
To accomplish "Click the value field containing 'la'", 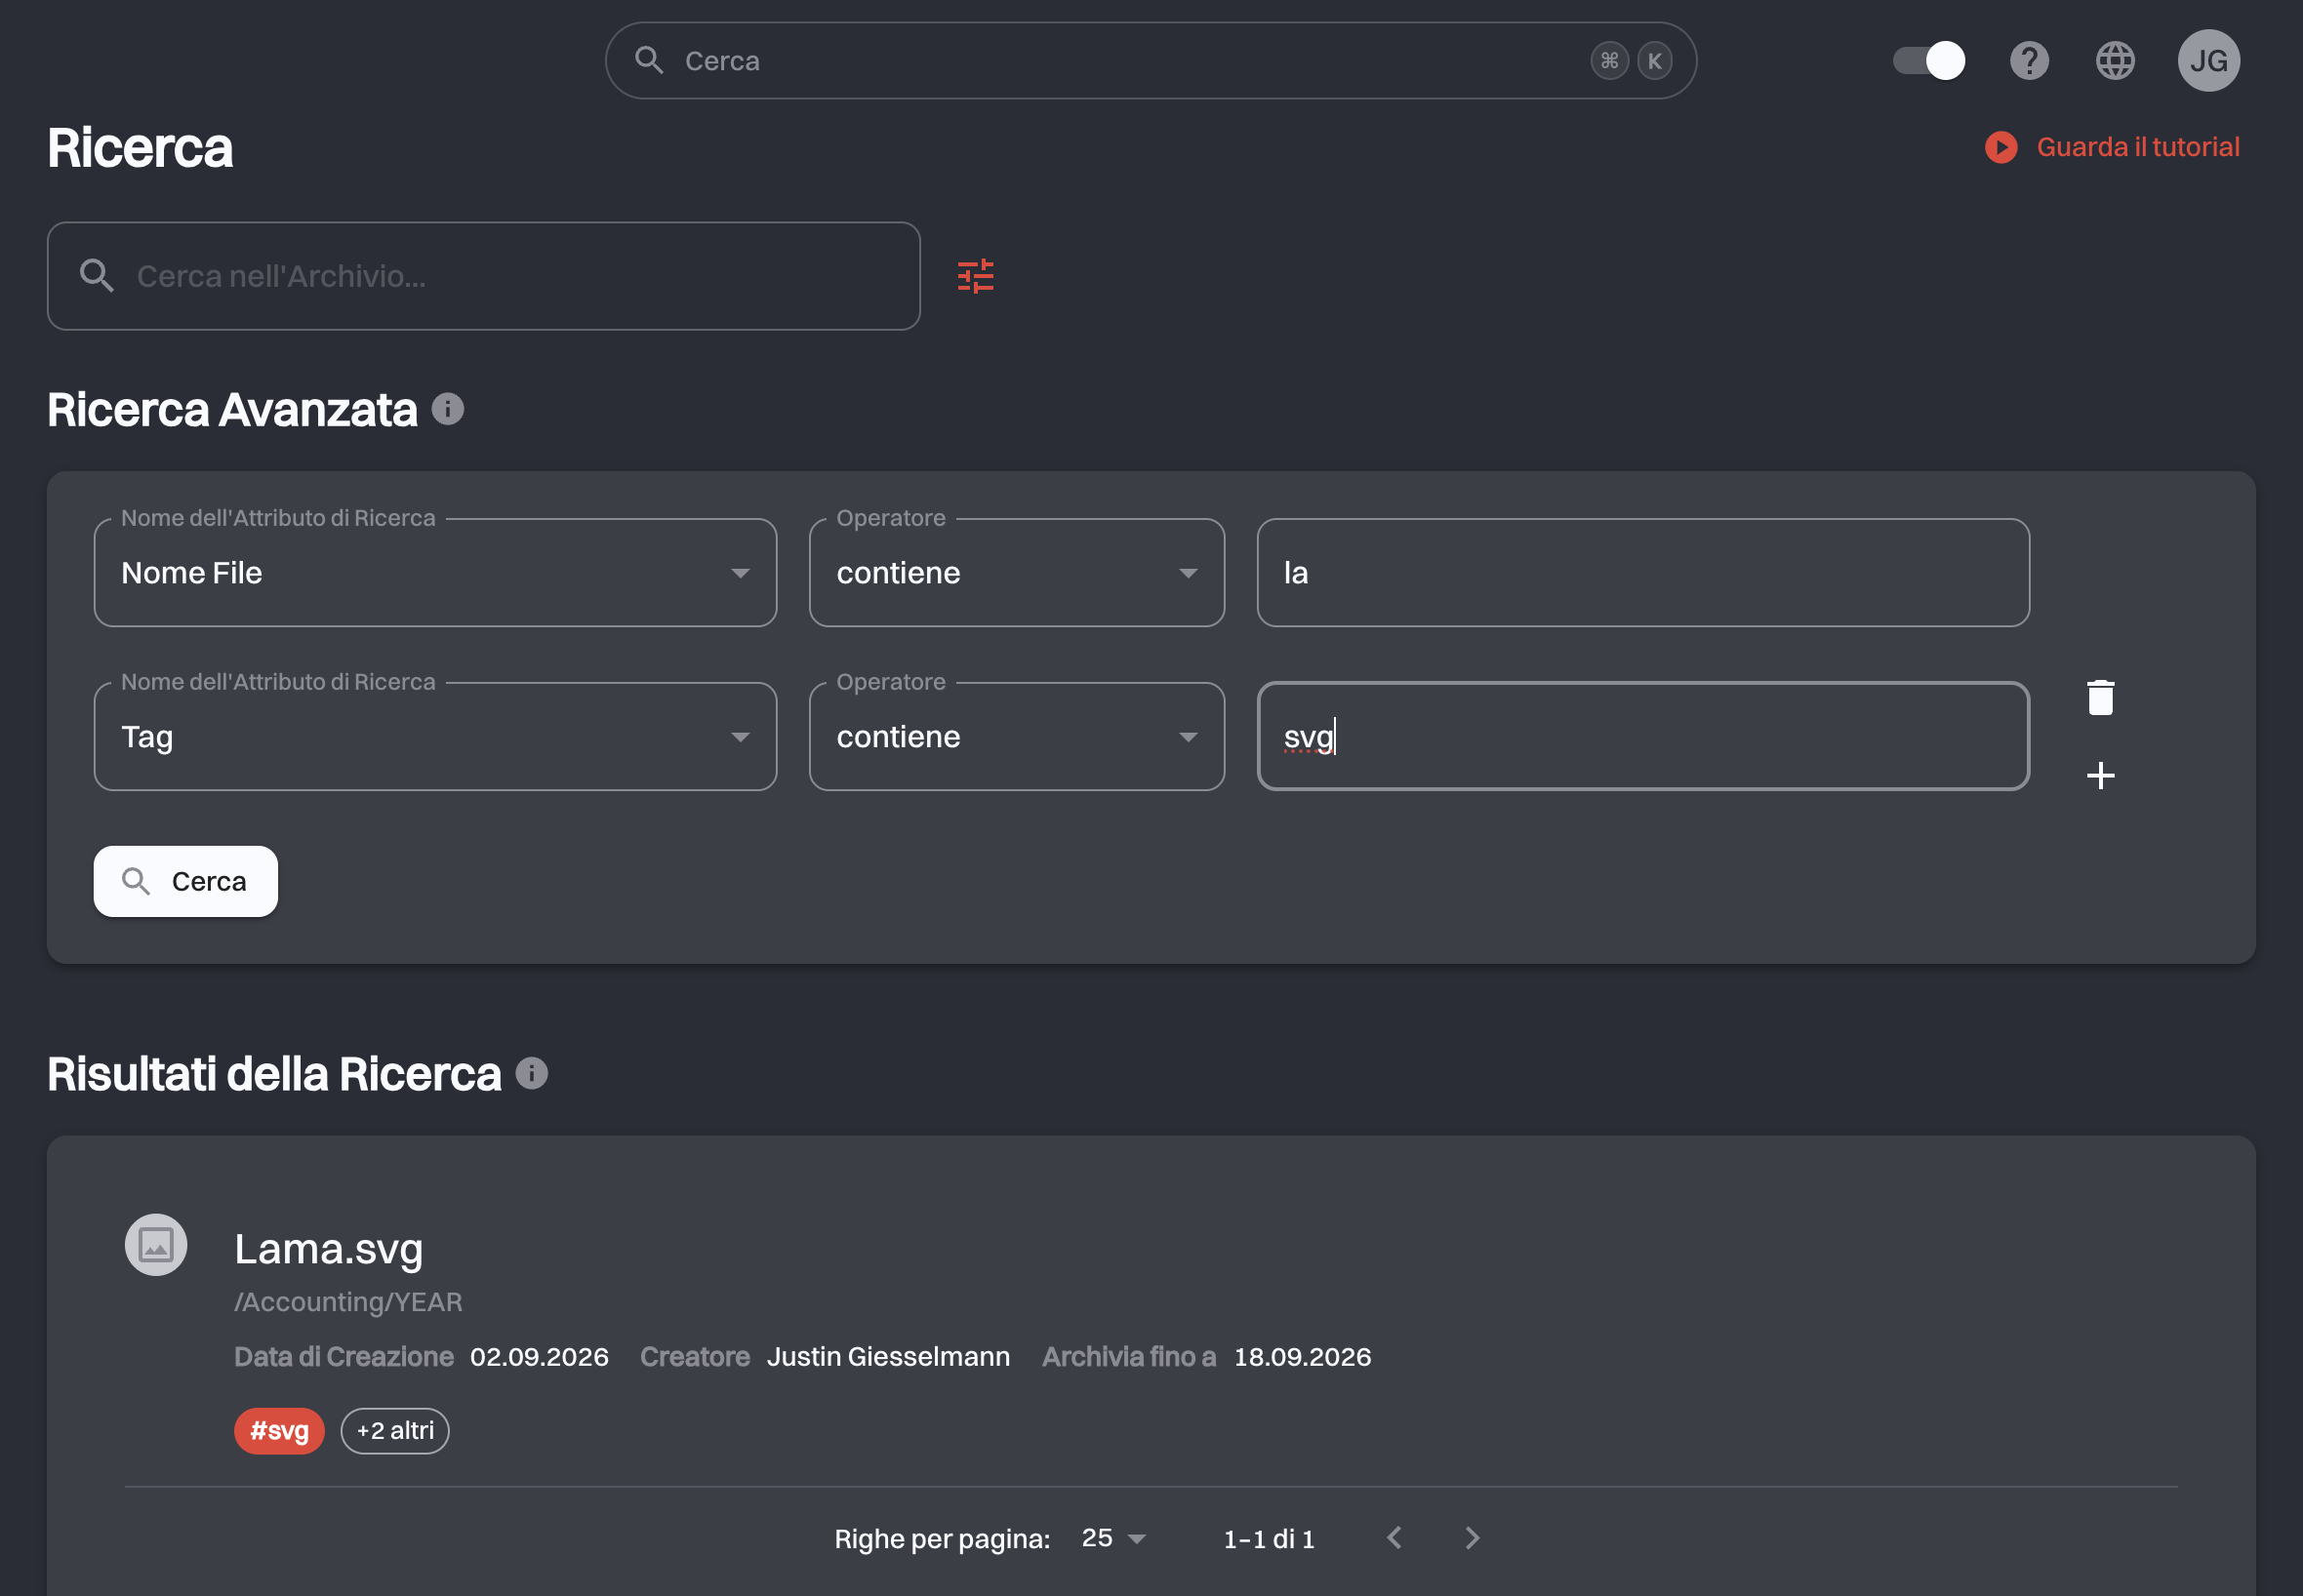I will click(1642, 573).
